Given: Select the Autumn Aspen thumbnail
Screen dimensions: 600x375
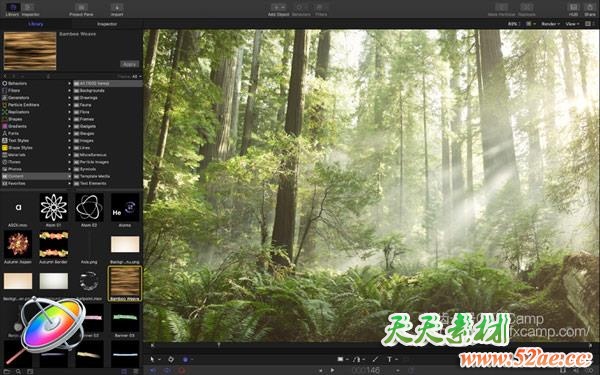Looking at the screenshot, I should coord(18,244).
